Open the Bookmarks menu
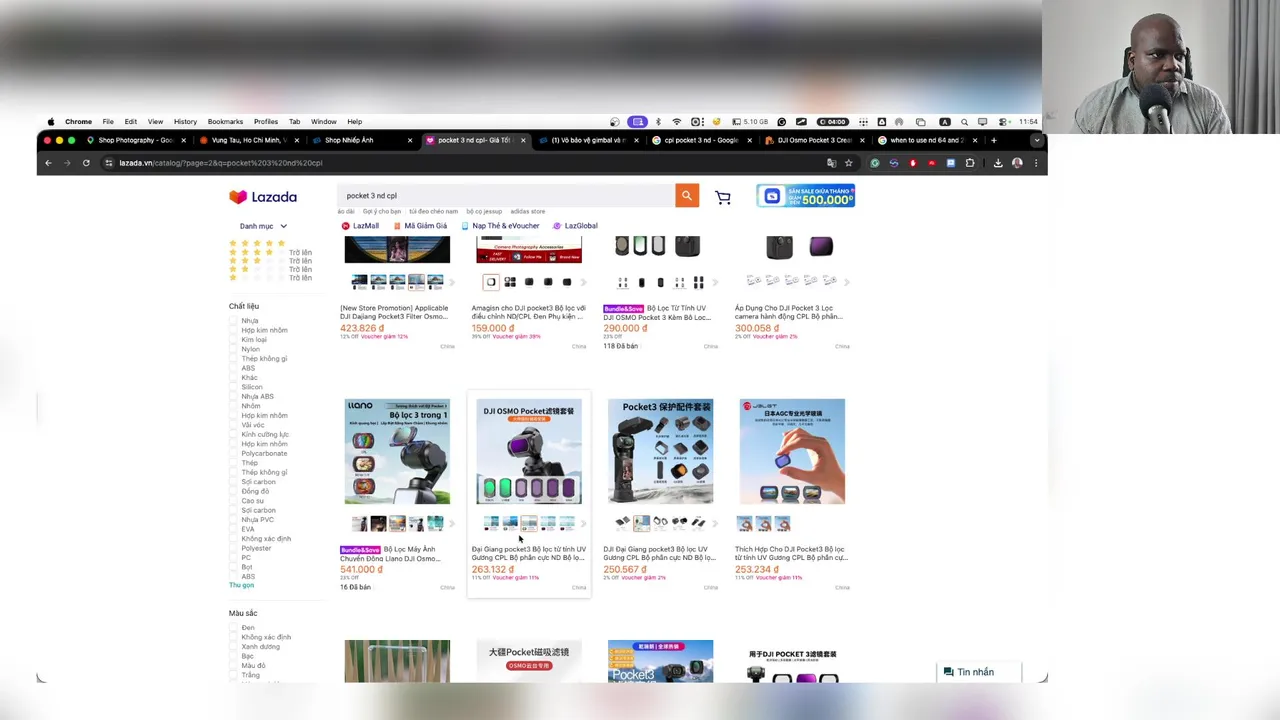1280x720 pixels. click(225, 122)
